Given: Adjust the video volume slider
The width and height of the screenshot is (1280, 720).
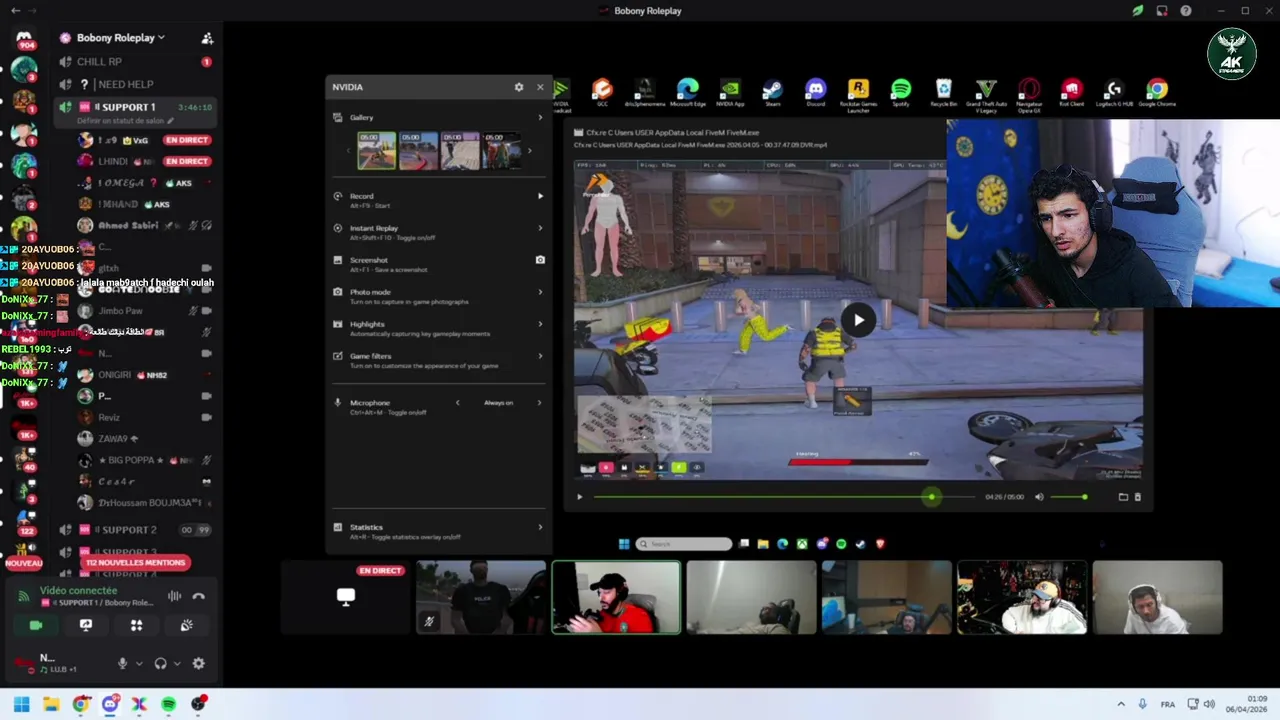Looking at the screenshot, I should point(1070,497).
